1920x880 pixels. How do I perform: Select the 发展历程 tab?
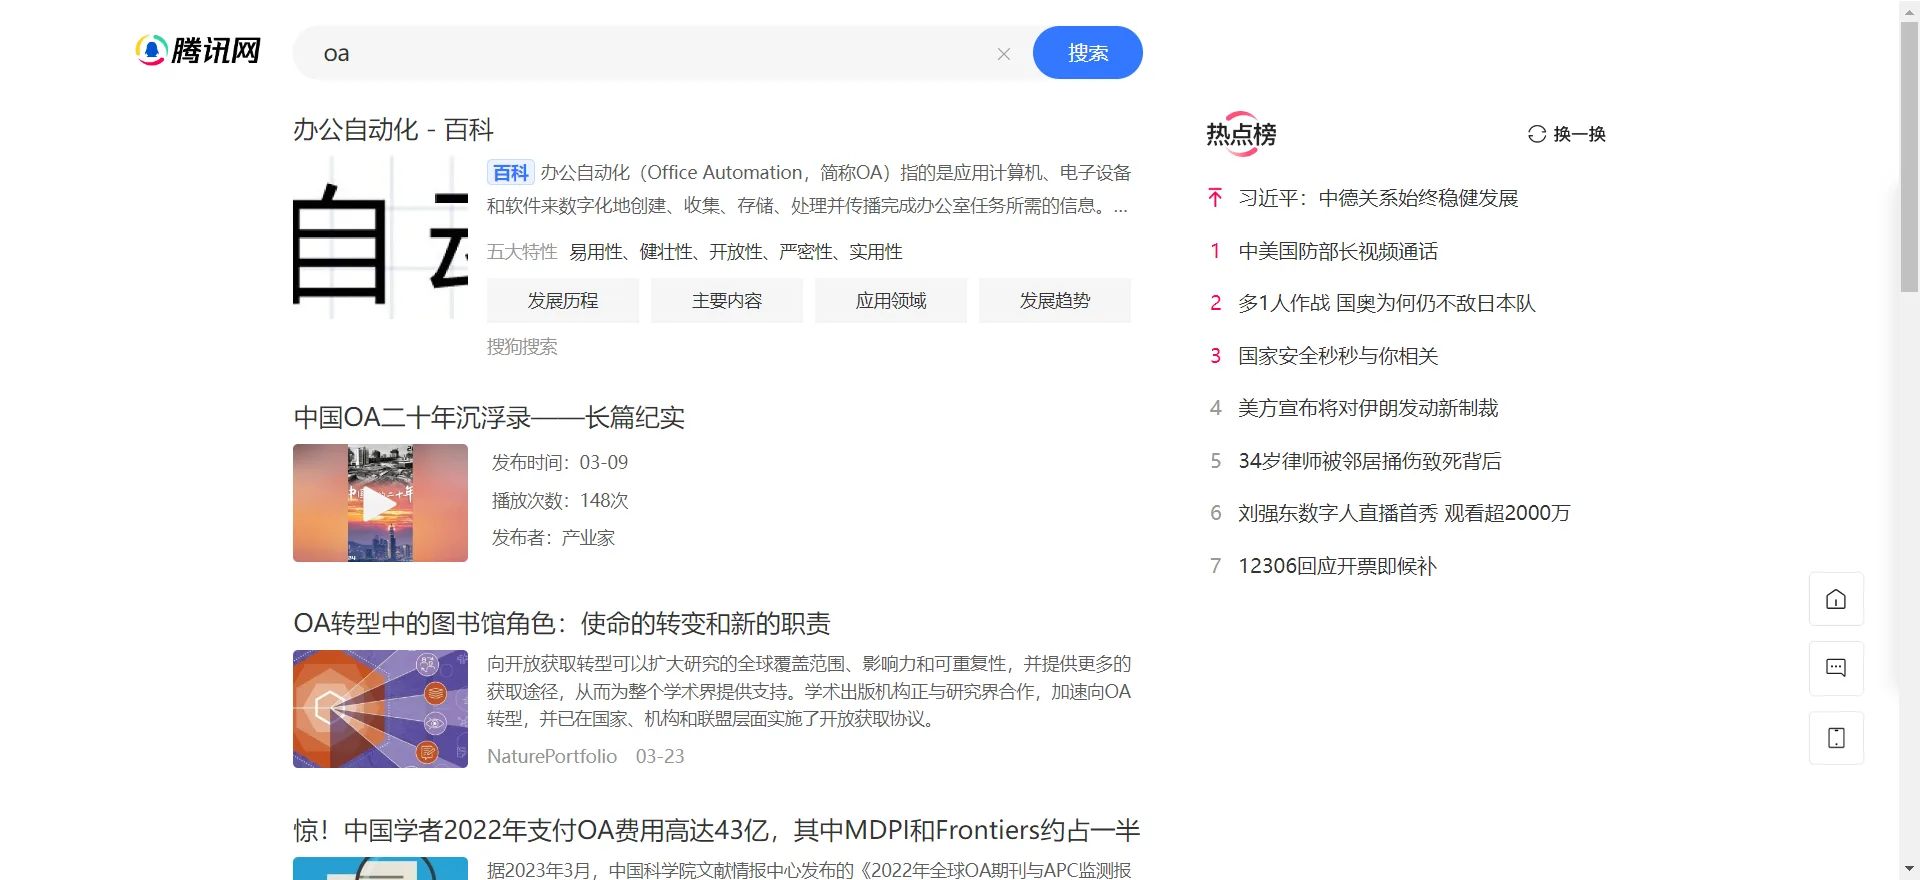coord(563,301)
